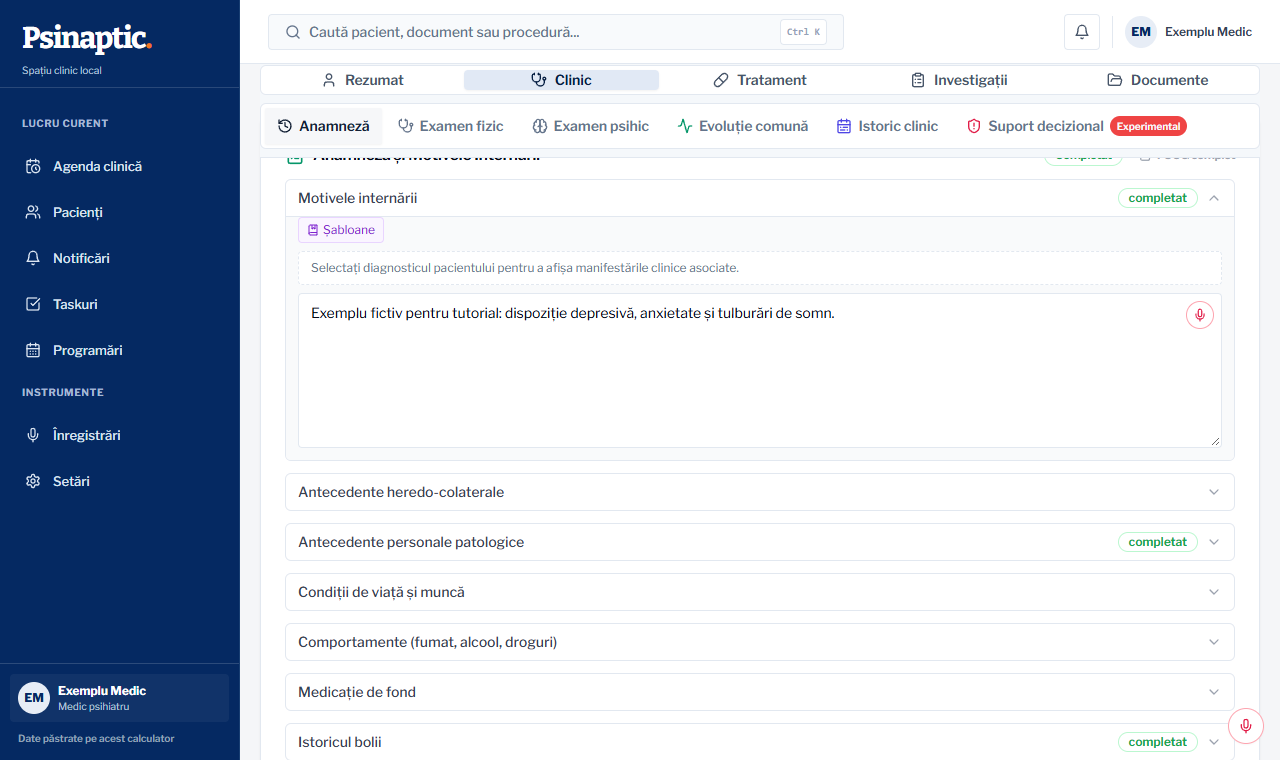Viewport: 1280px width, 760px height.
Task: Expand Condiții de viață și muncă section
Action: pos(760,592)
